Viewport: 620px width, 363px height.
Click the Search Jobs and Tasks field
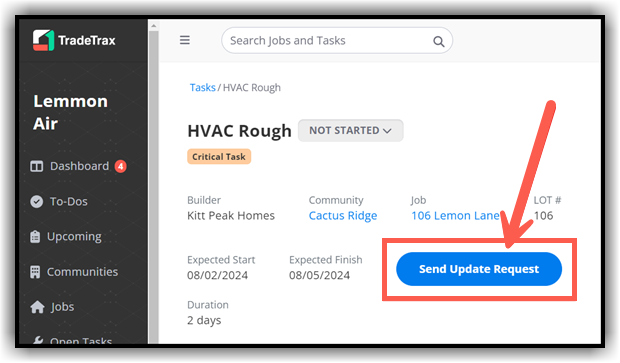337,40
